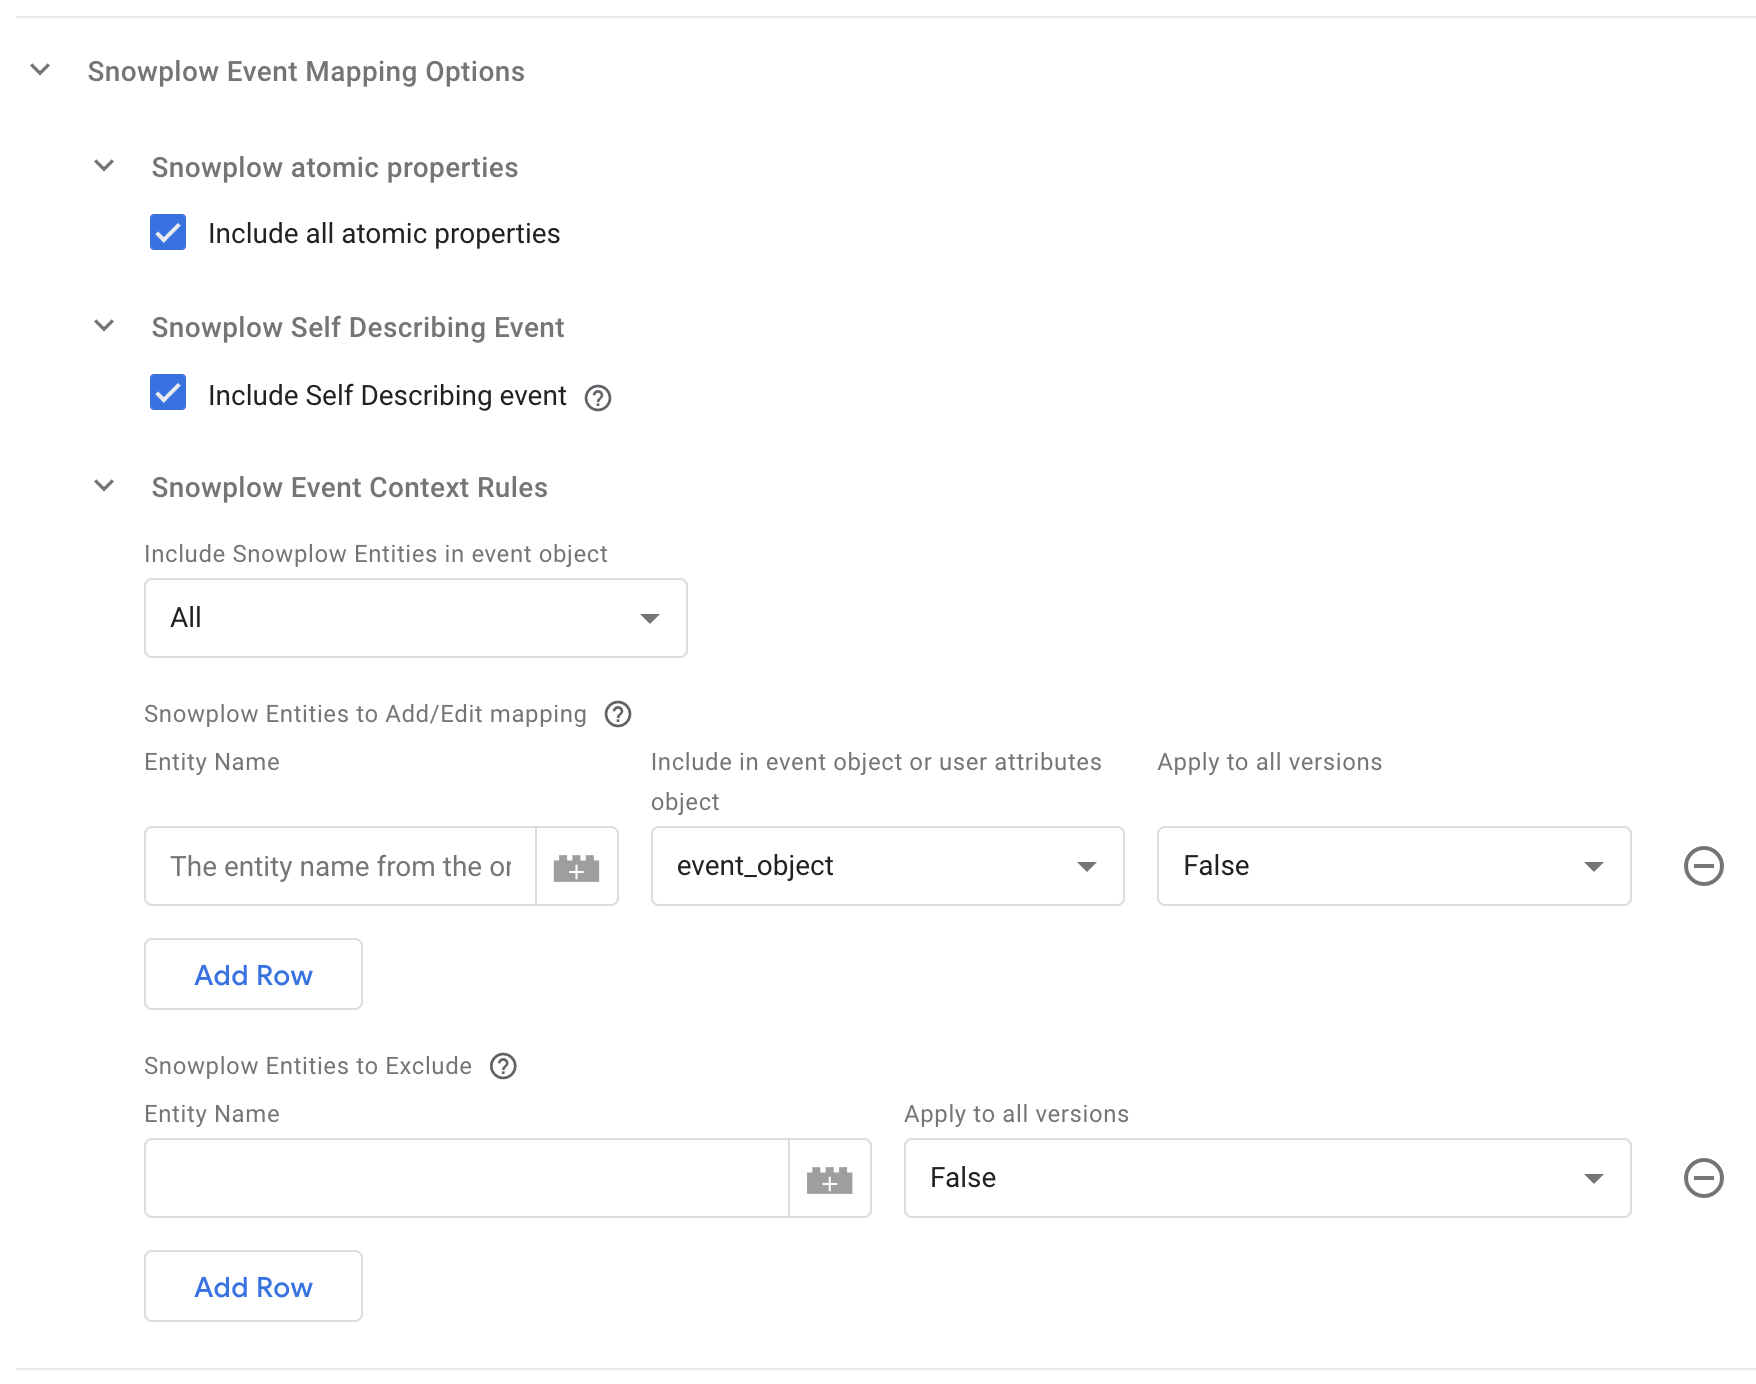Collapse Snowplow Event Mapping Options
This screenshot has height=1384, width=1756.
click(40, 71)
